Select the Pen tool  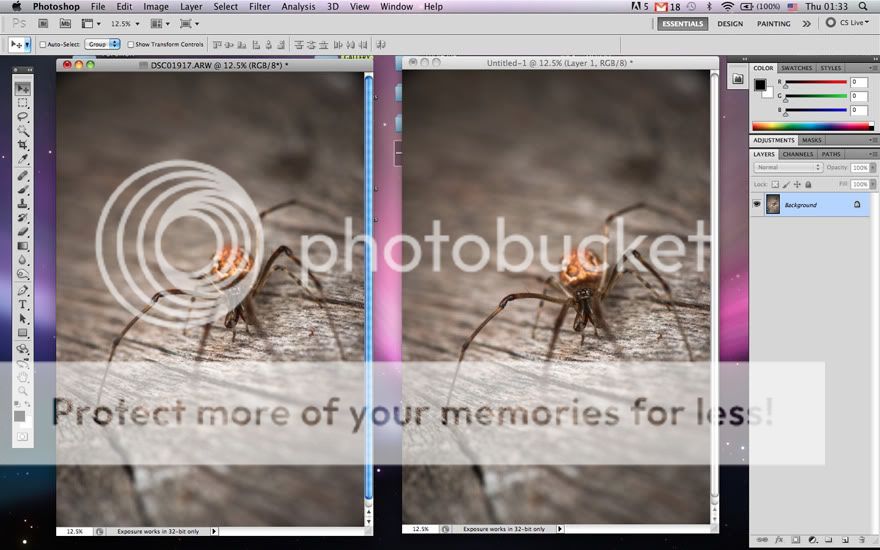click(x=22, y=291)
